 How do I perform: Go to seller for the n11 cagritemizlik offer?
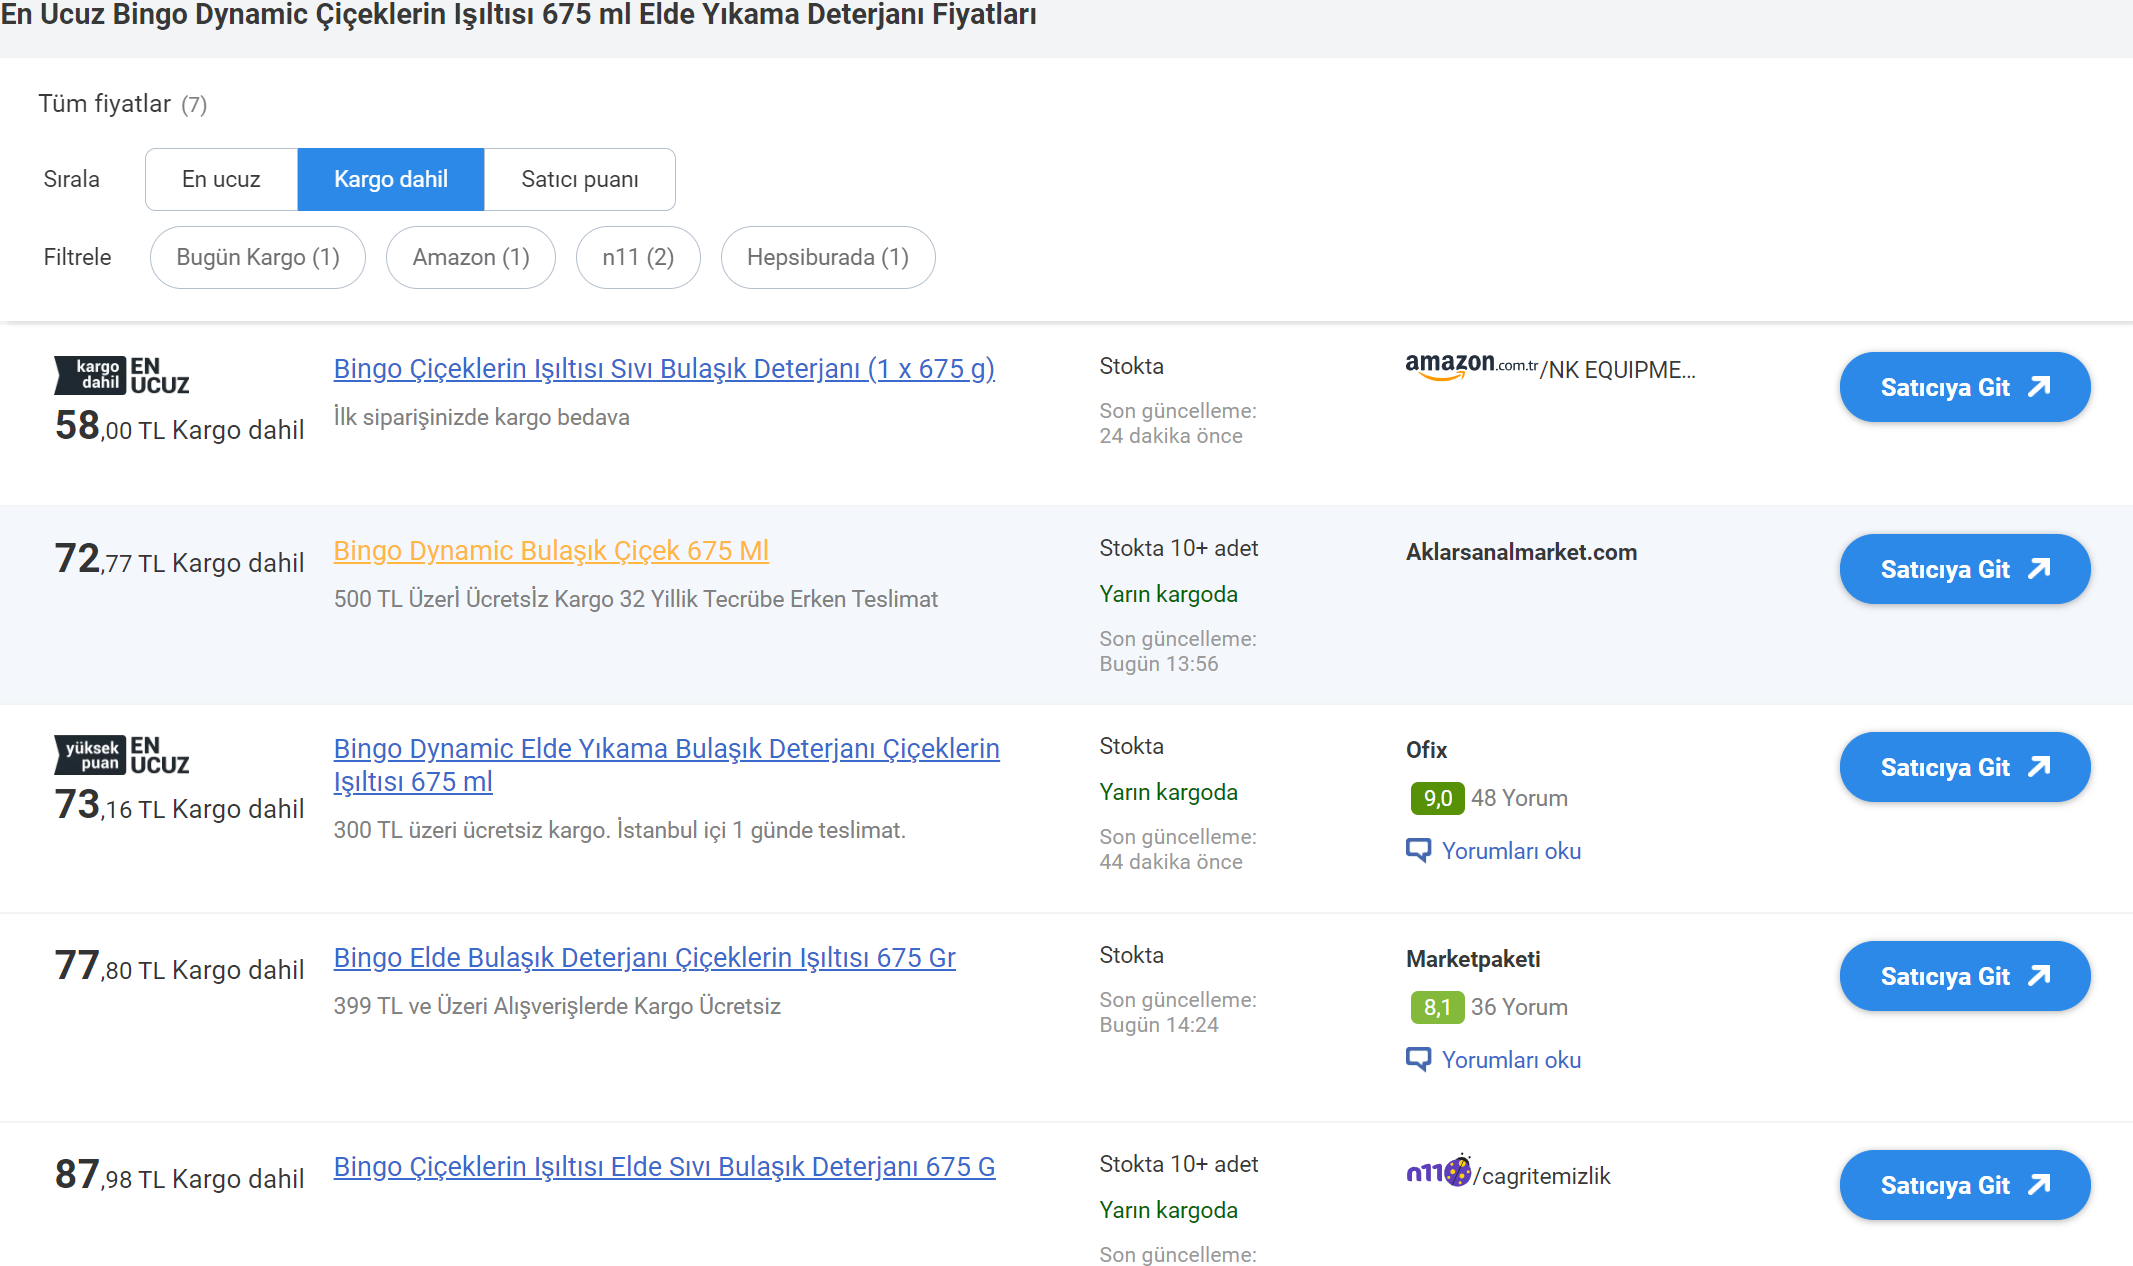pos(1965,1185)
